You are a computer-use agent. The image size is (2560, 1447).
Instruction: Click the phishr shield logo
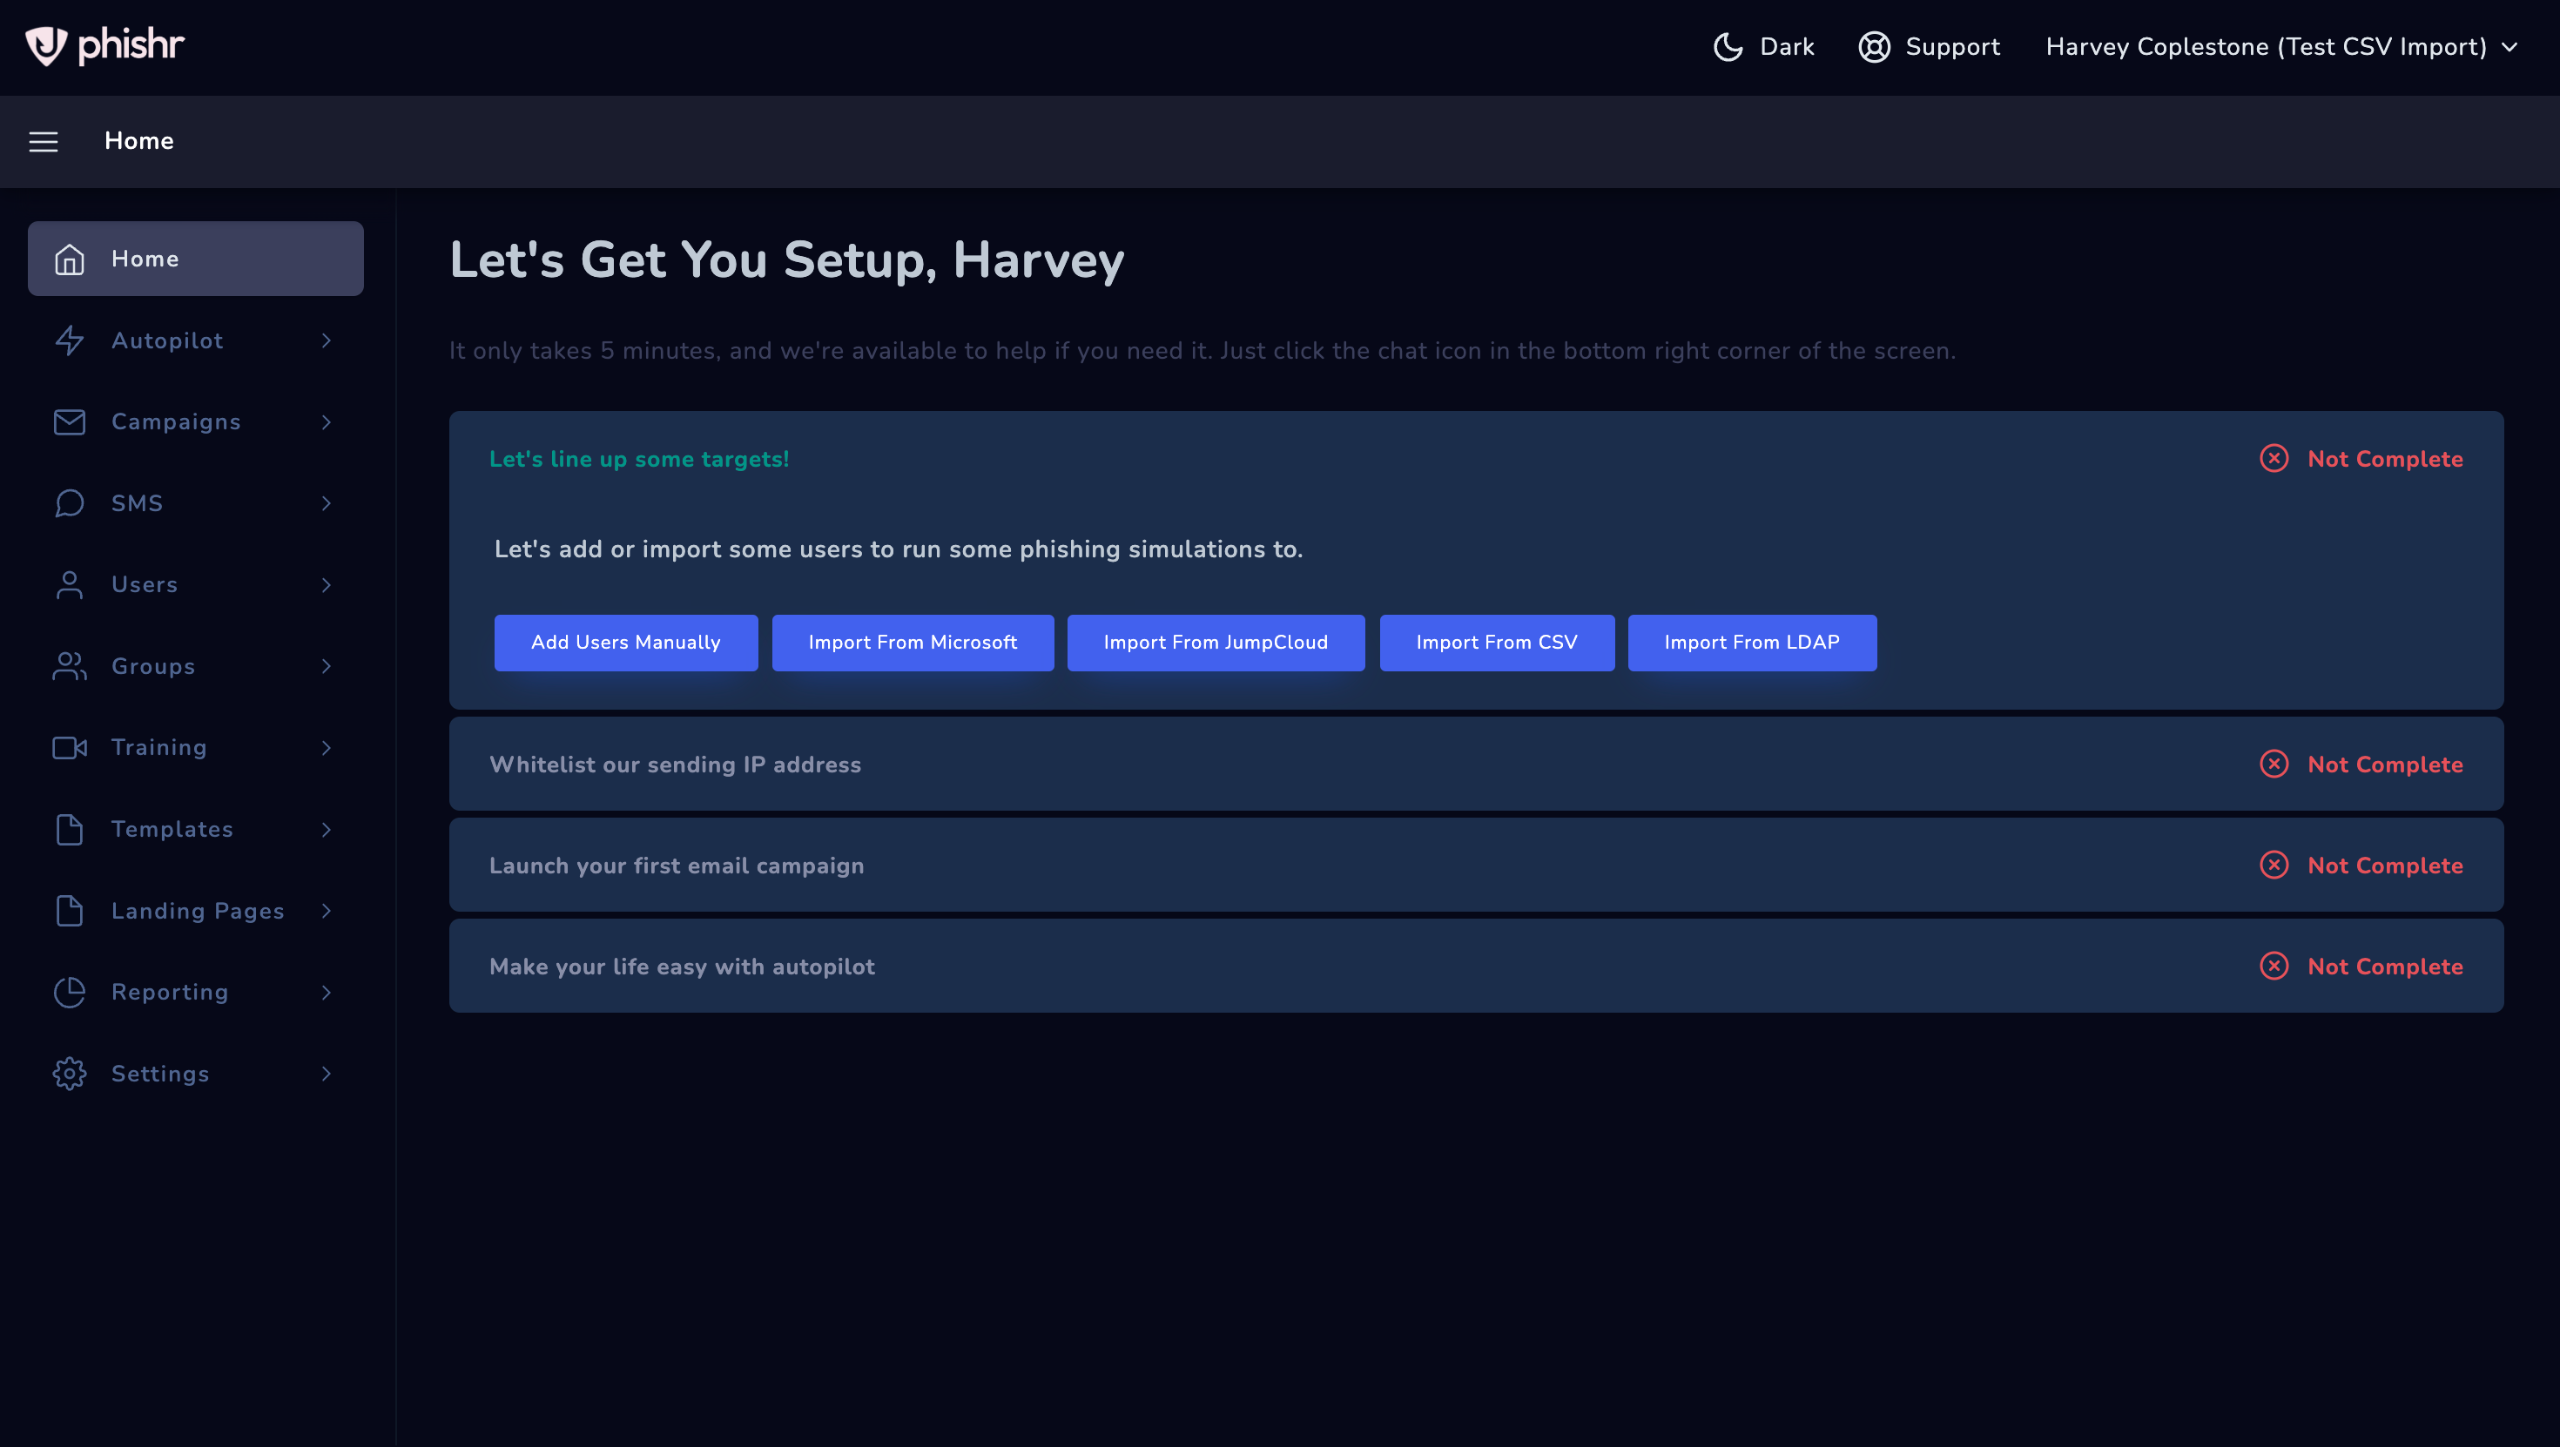click(46, 46)
